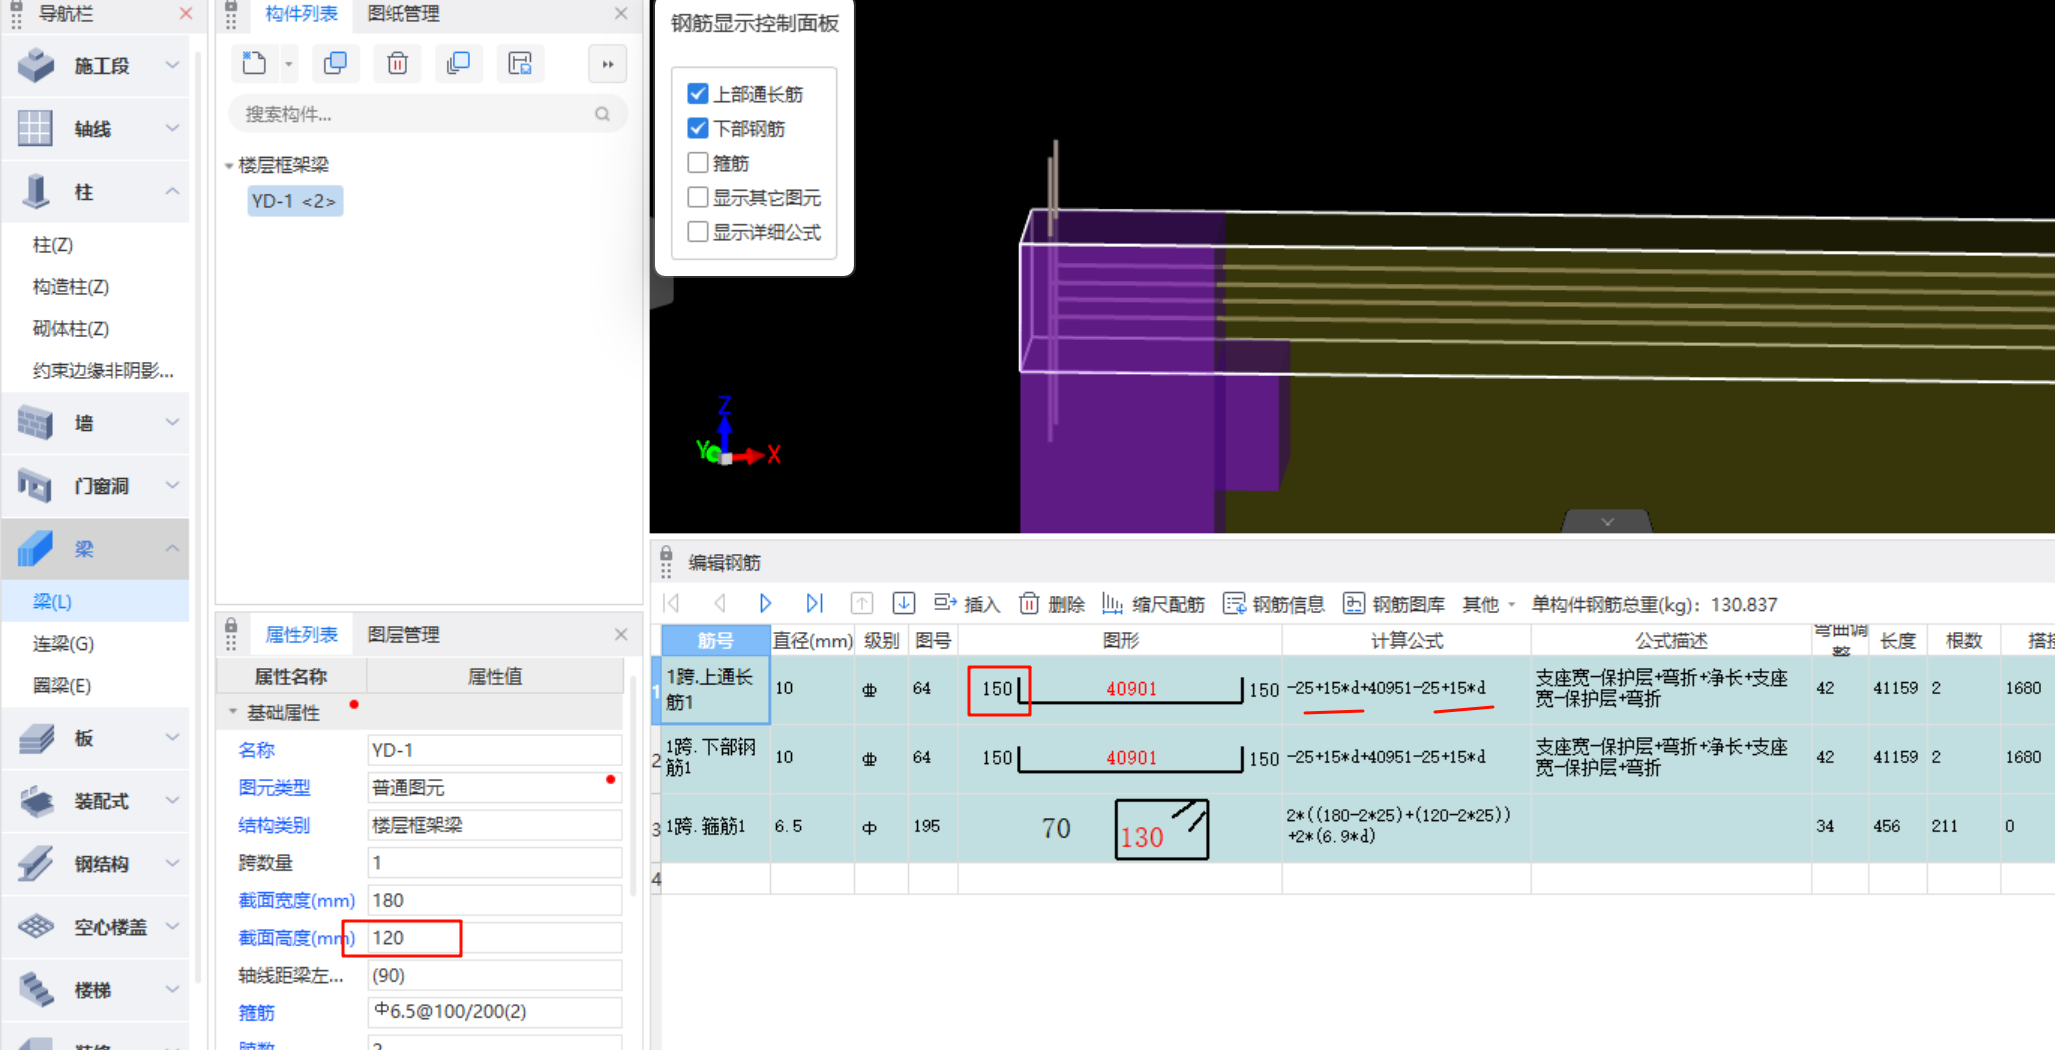This screenshot has height=1050, width=2055.
Task: Switch to the 属性列表 tab
Action: click(x=301, y=634)
